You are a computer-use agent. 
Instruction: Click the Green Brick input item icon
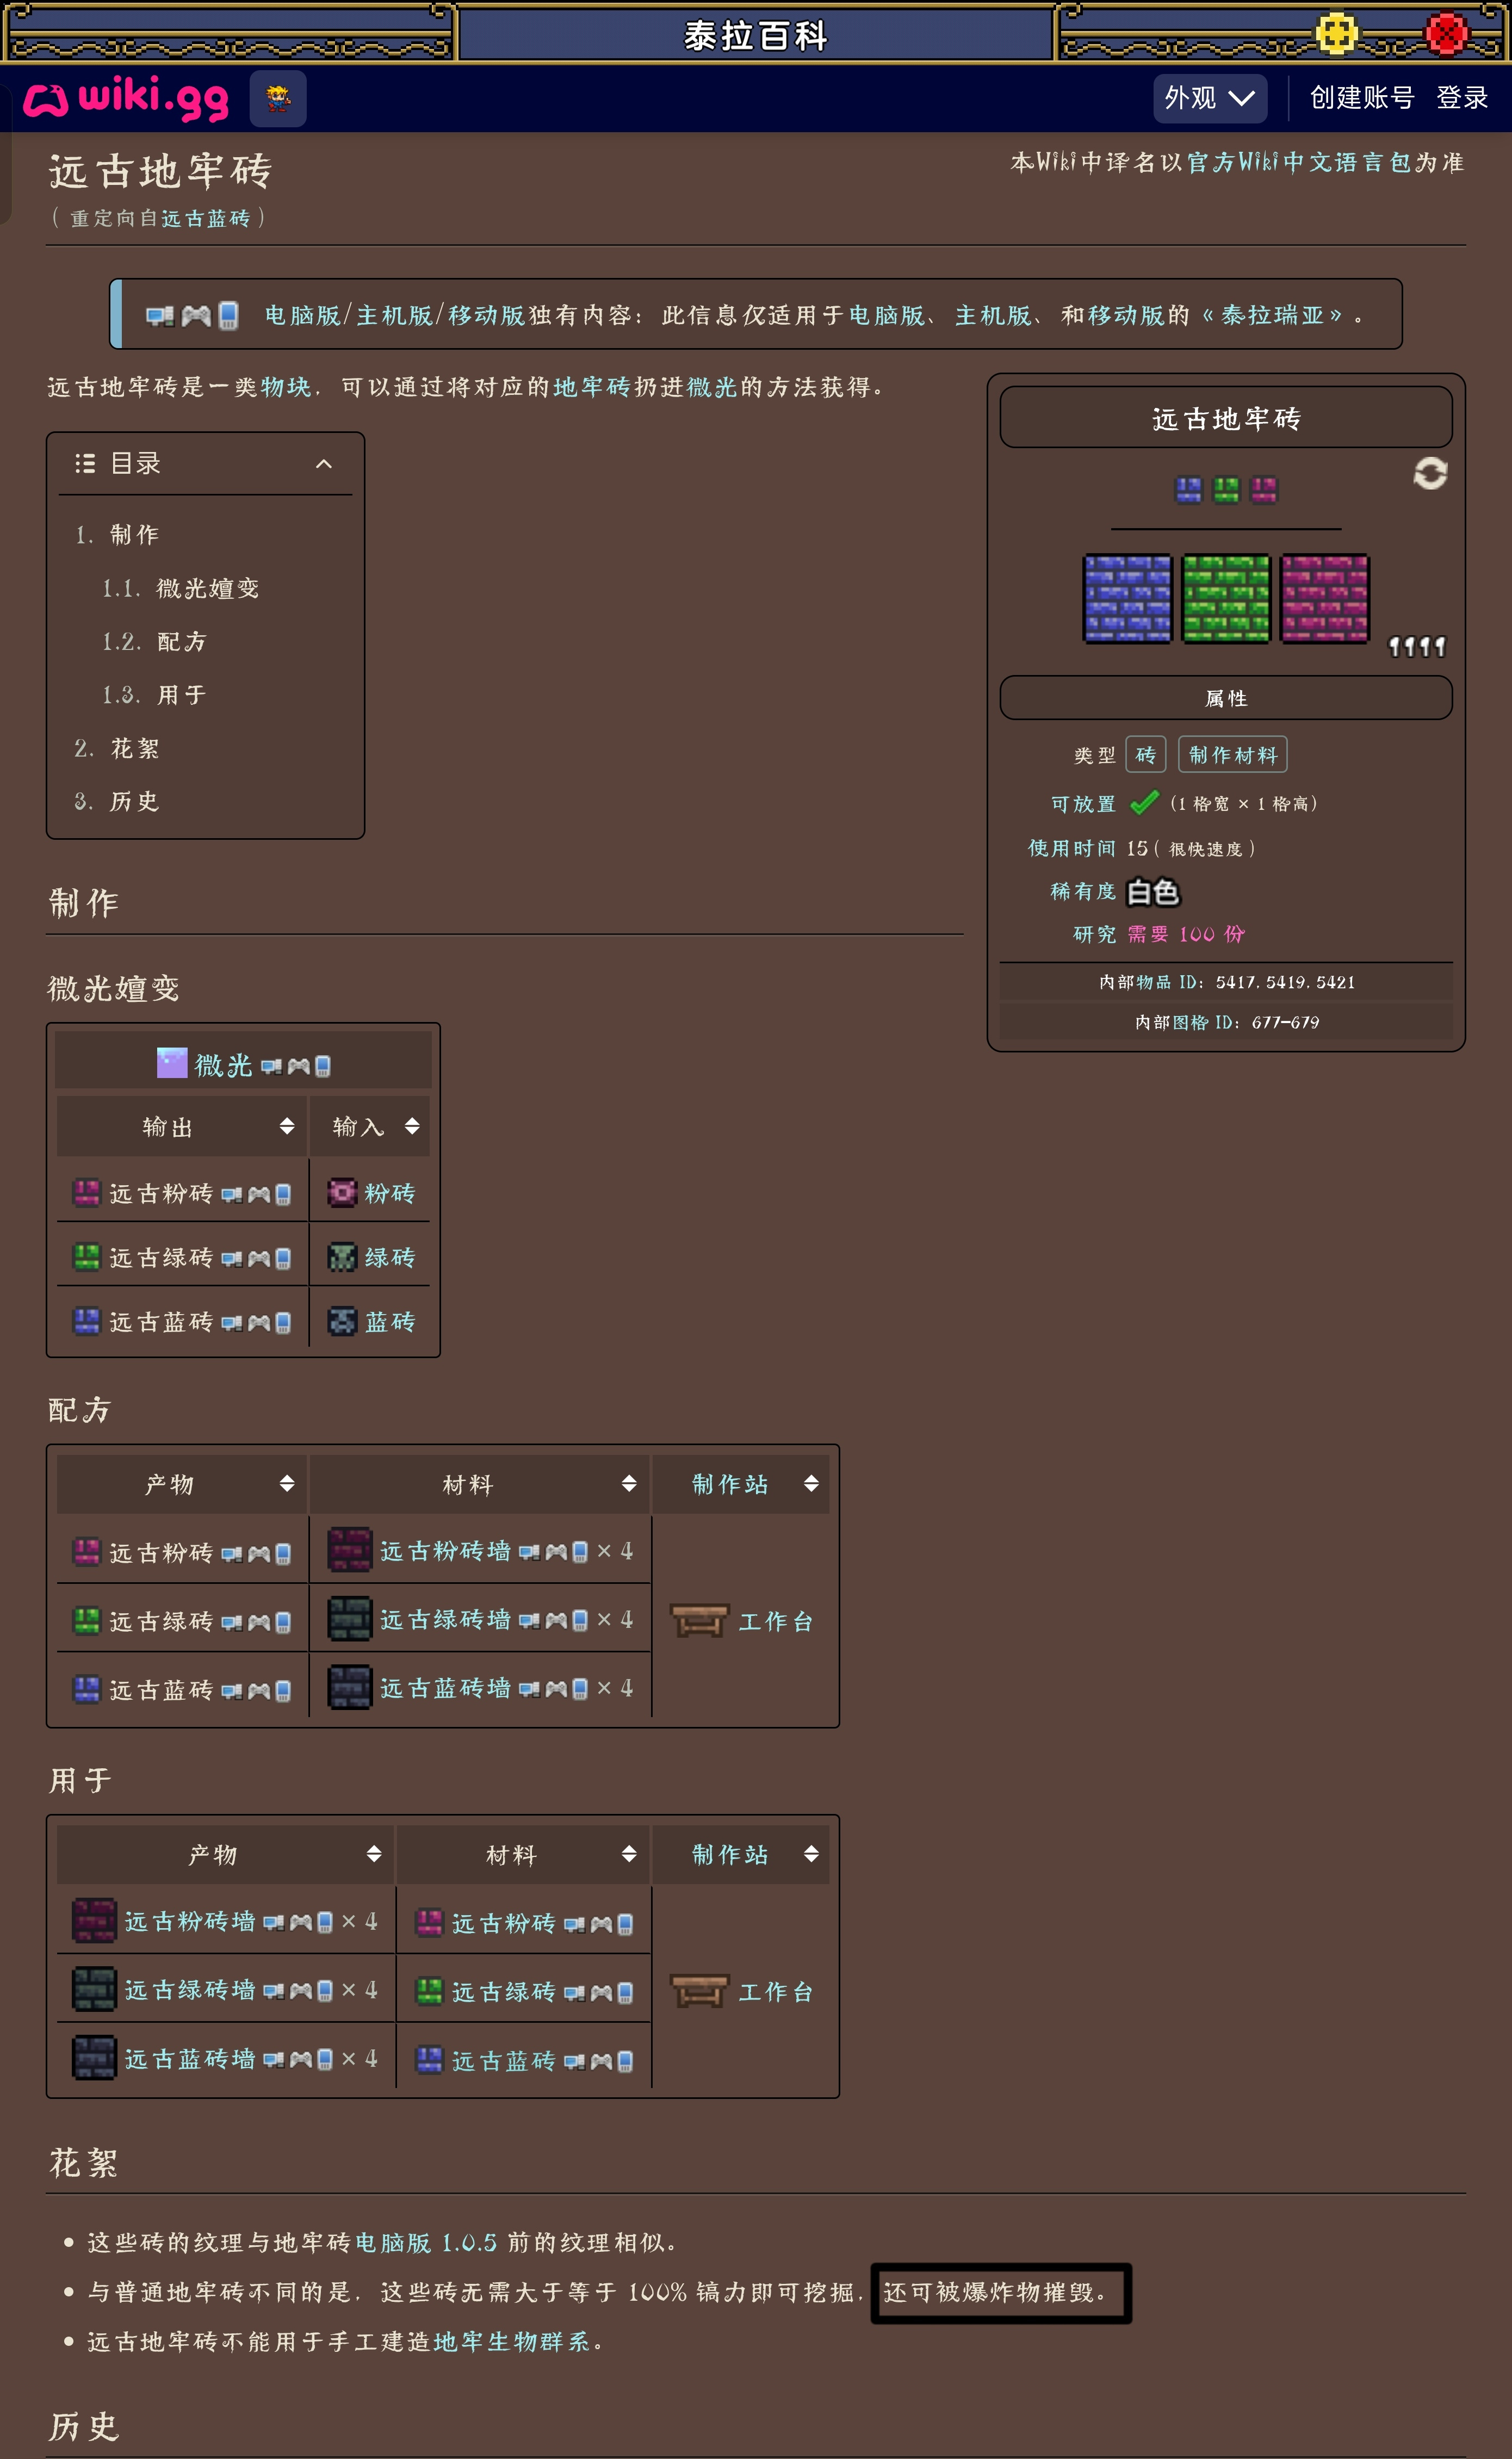coord(342,1257)
